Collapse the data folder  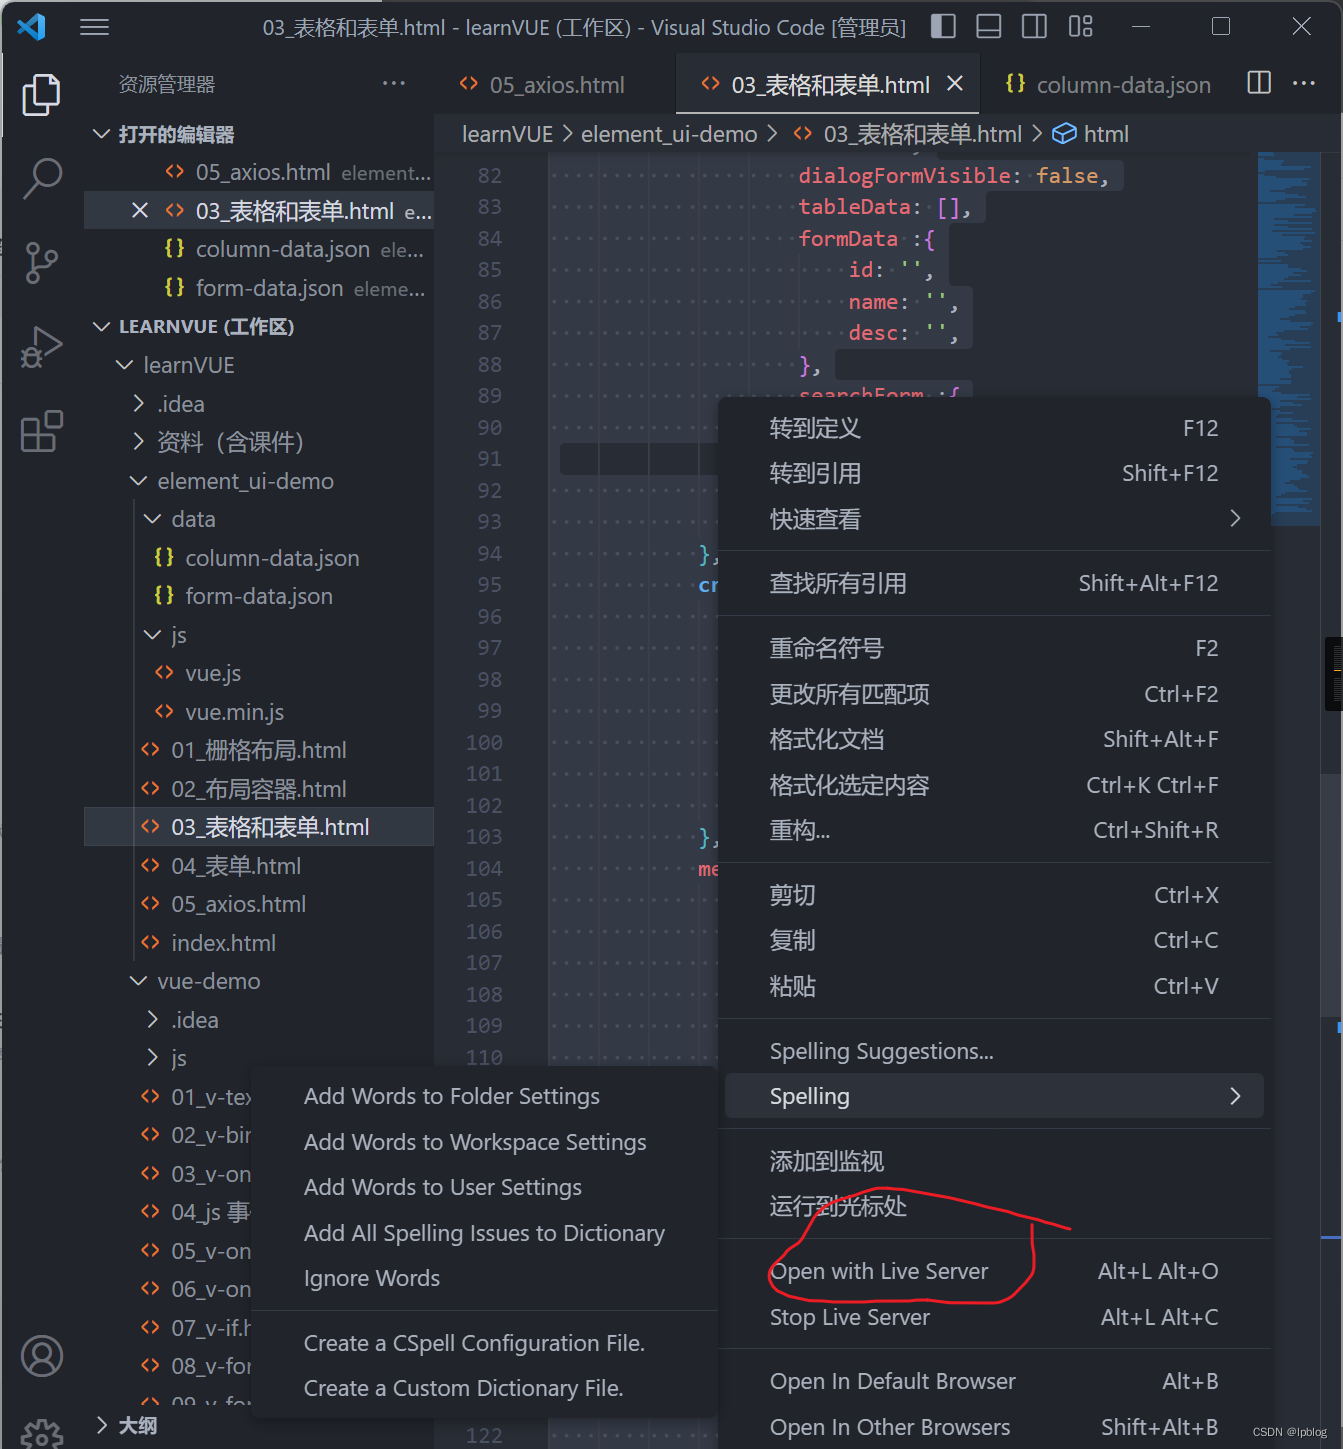pos(259,519)
